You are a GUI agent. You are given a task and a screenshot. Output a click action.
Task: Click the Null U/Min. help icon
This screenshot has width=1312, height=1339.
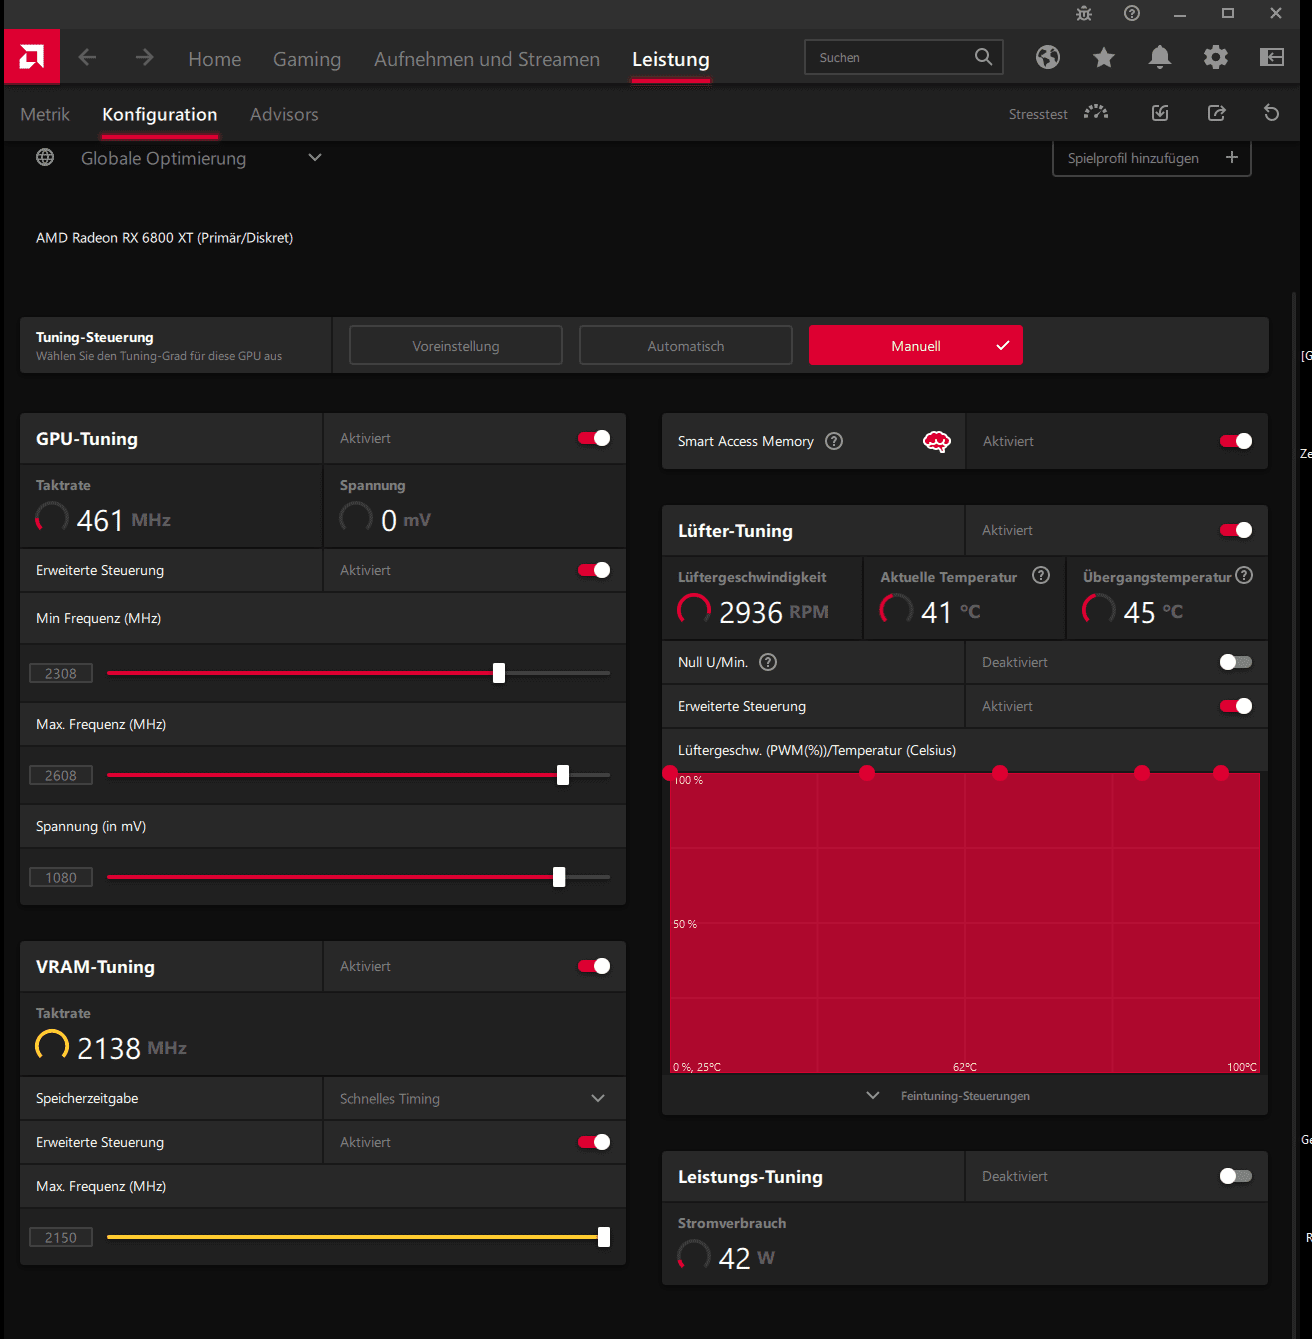pos(768,662)
